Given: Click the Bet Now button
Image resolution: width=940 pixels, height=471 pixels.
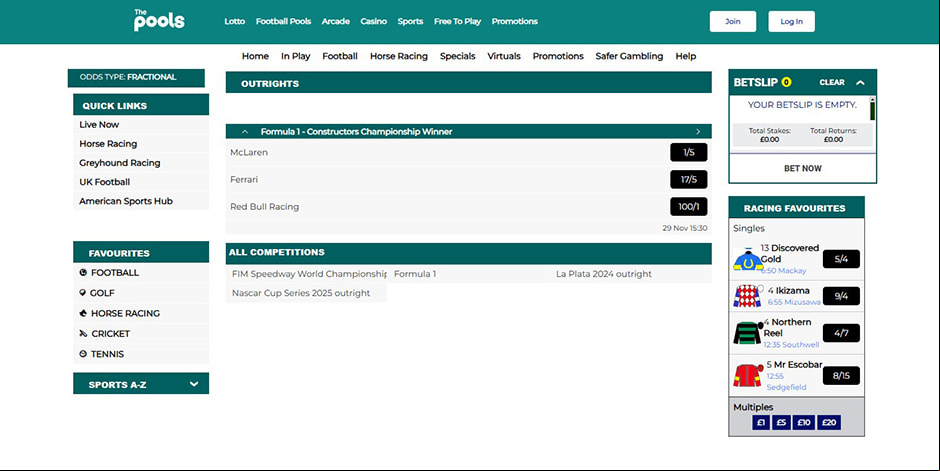Looking at the screenshot, I should pos(803,168).
